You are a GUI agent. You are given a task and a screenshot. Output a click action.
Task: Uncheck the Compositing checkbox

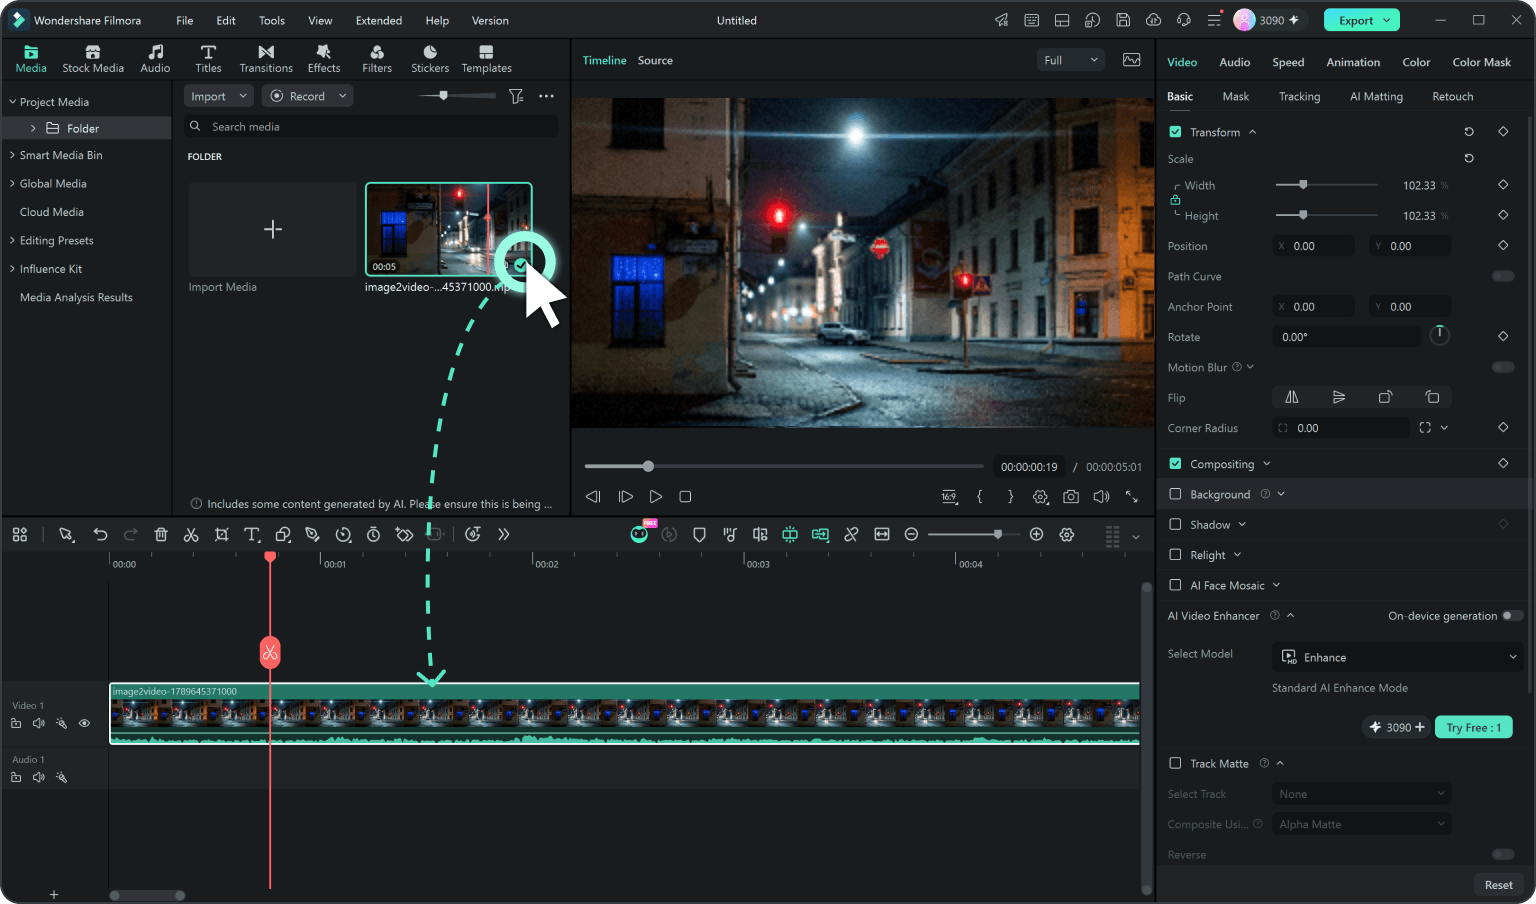(1175, 464)
